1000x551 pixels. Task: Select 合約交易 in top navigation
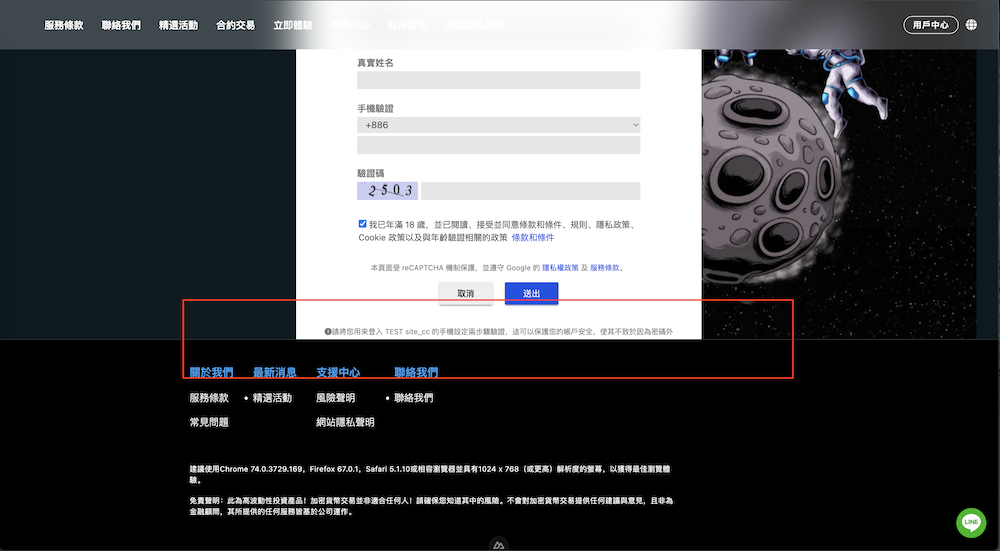tap(235, 25)
